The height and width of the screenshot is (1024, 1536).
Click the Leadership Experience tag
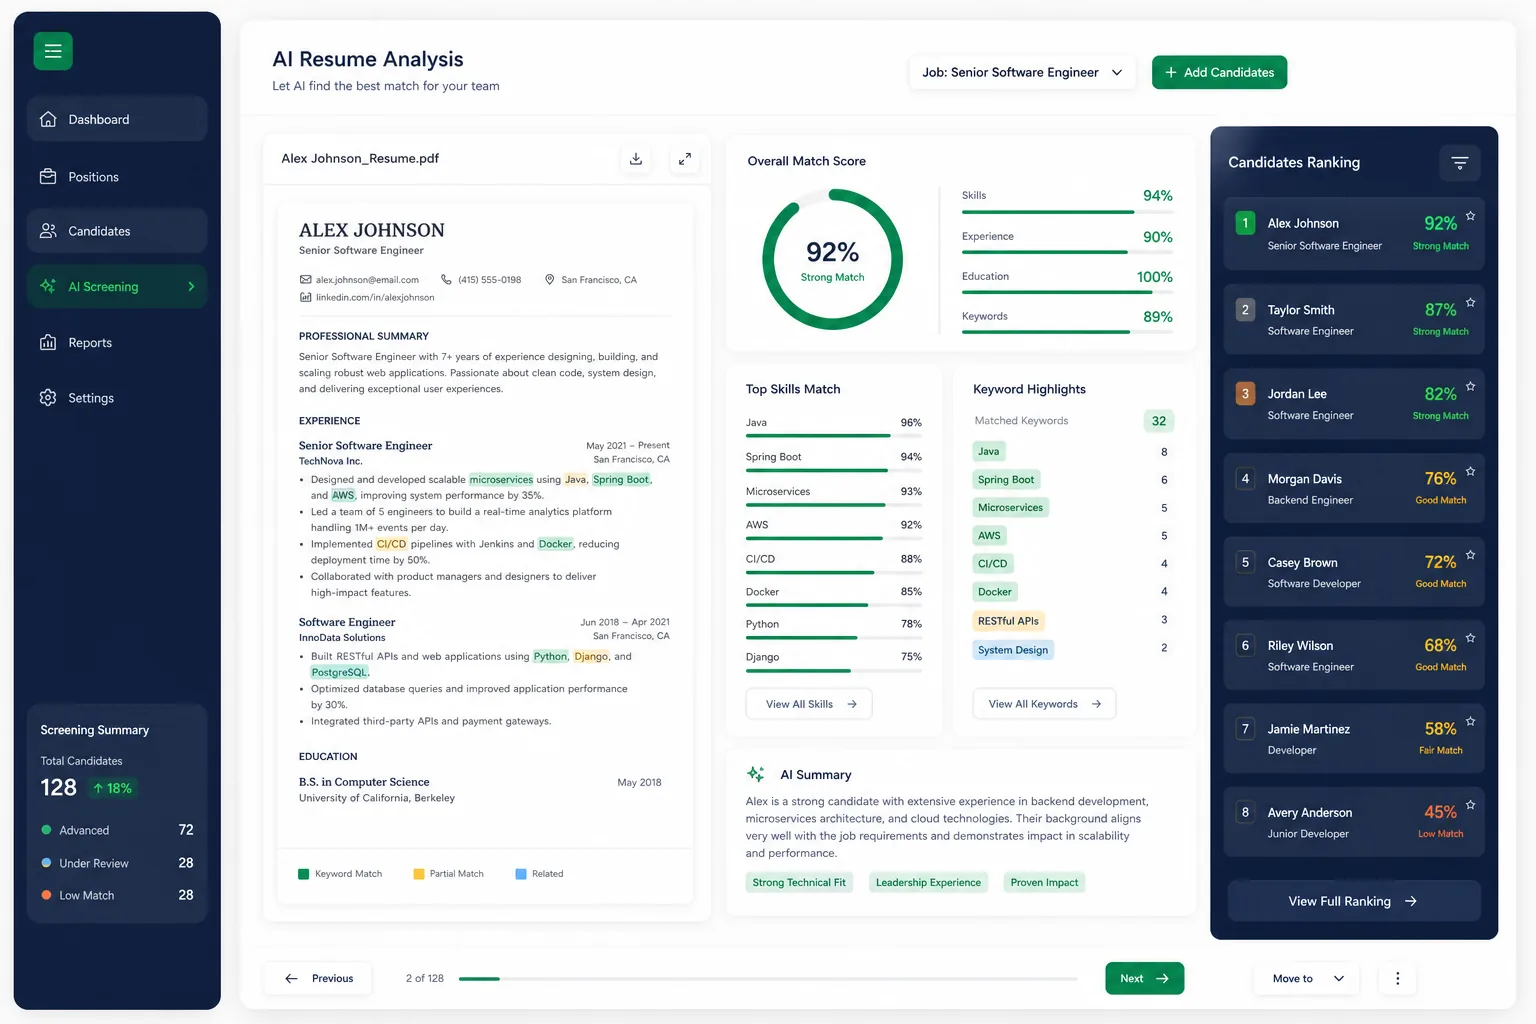pyautogui.click(x=928, y=882)
